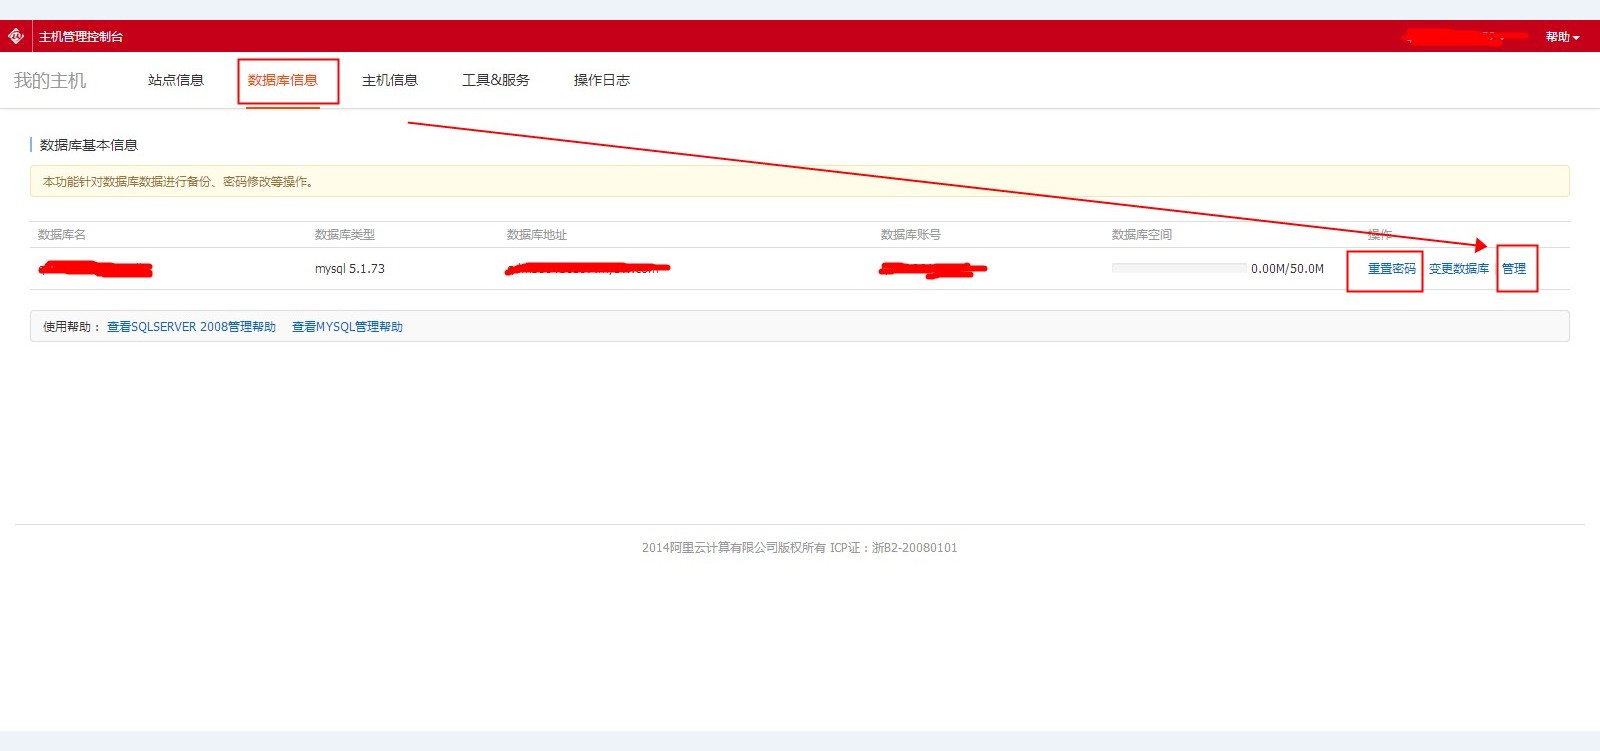Open the 管理 link for the database
1600x751 pixels.
pos(1514,269)
